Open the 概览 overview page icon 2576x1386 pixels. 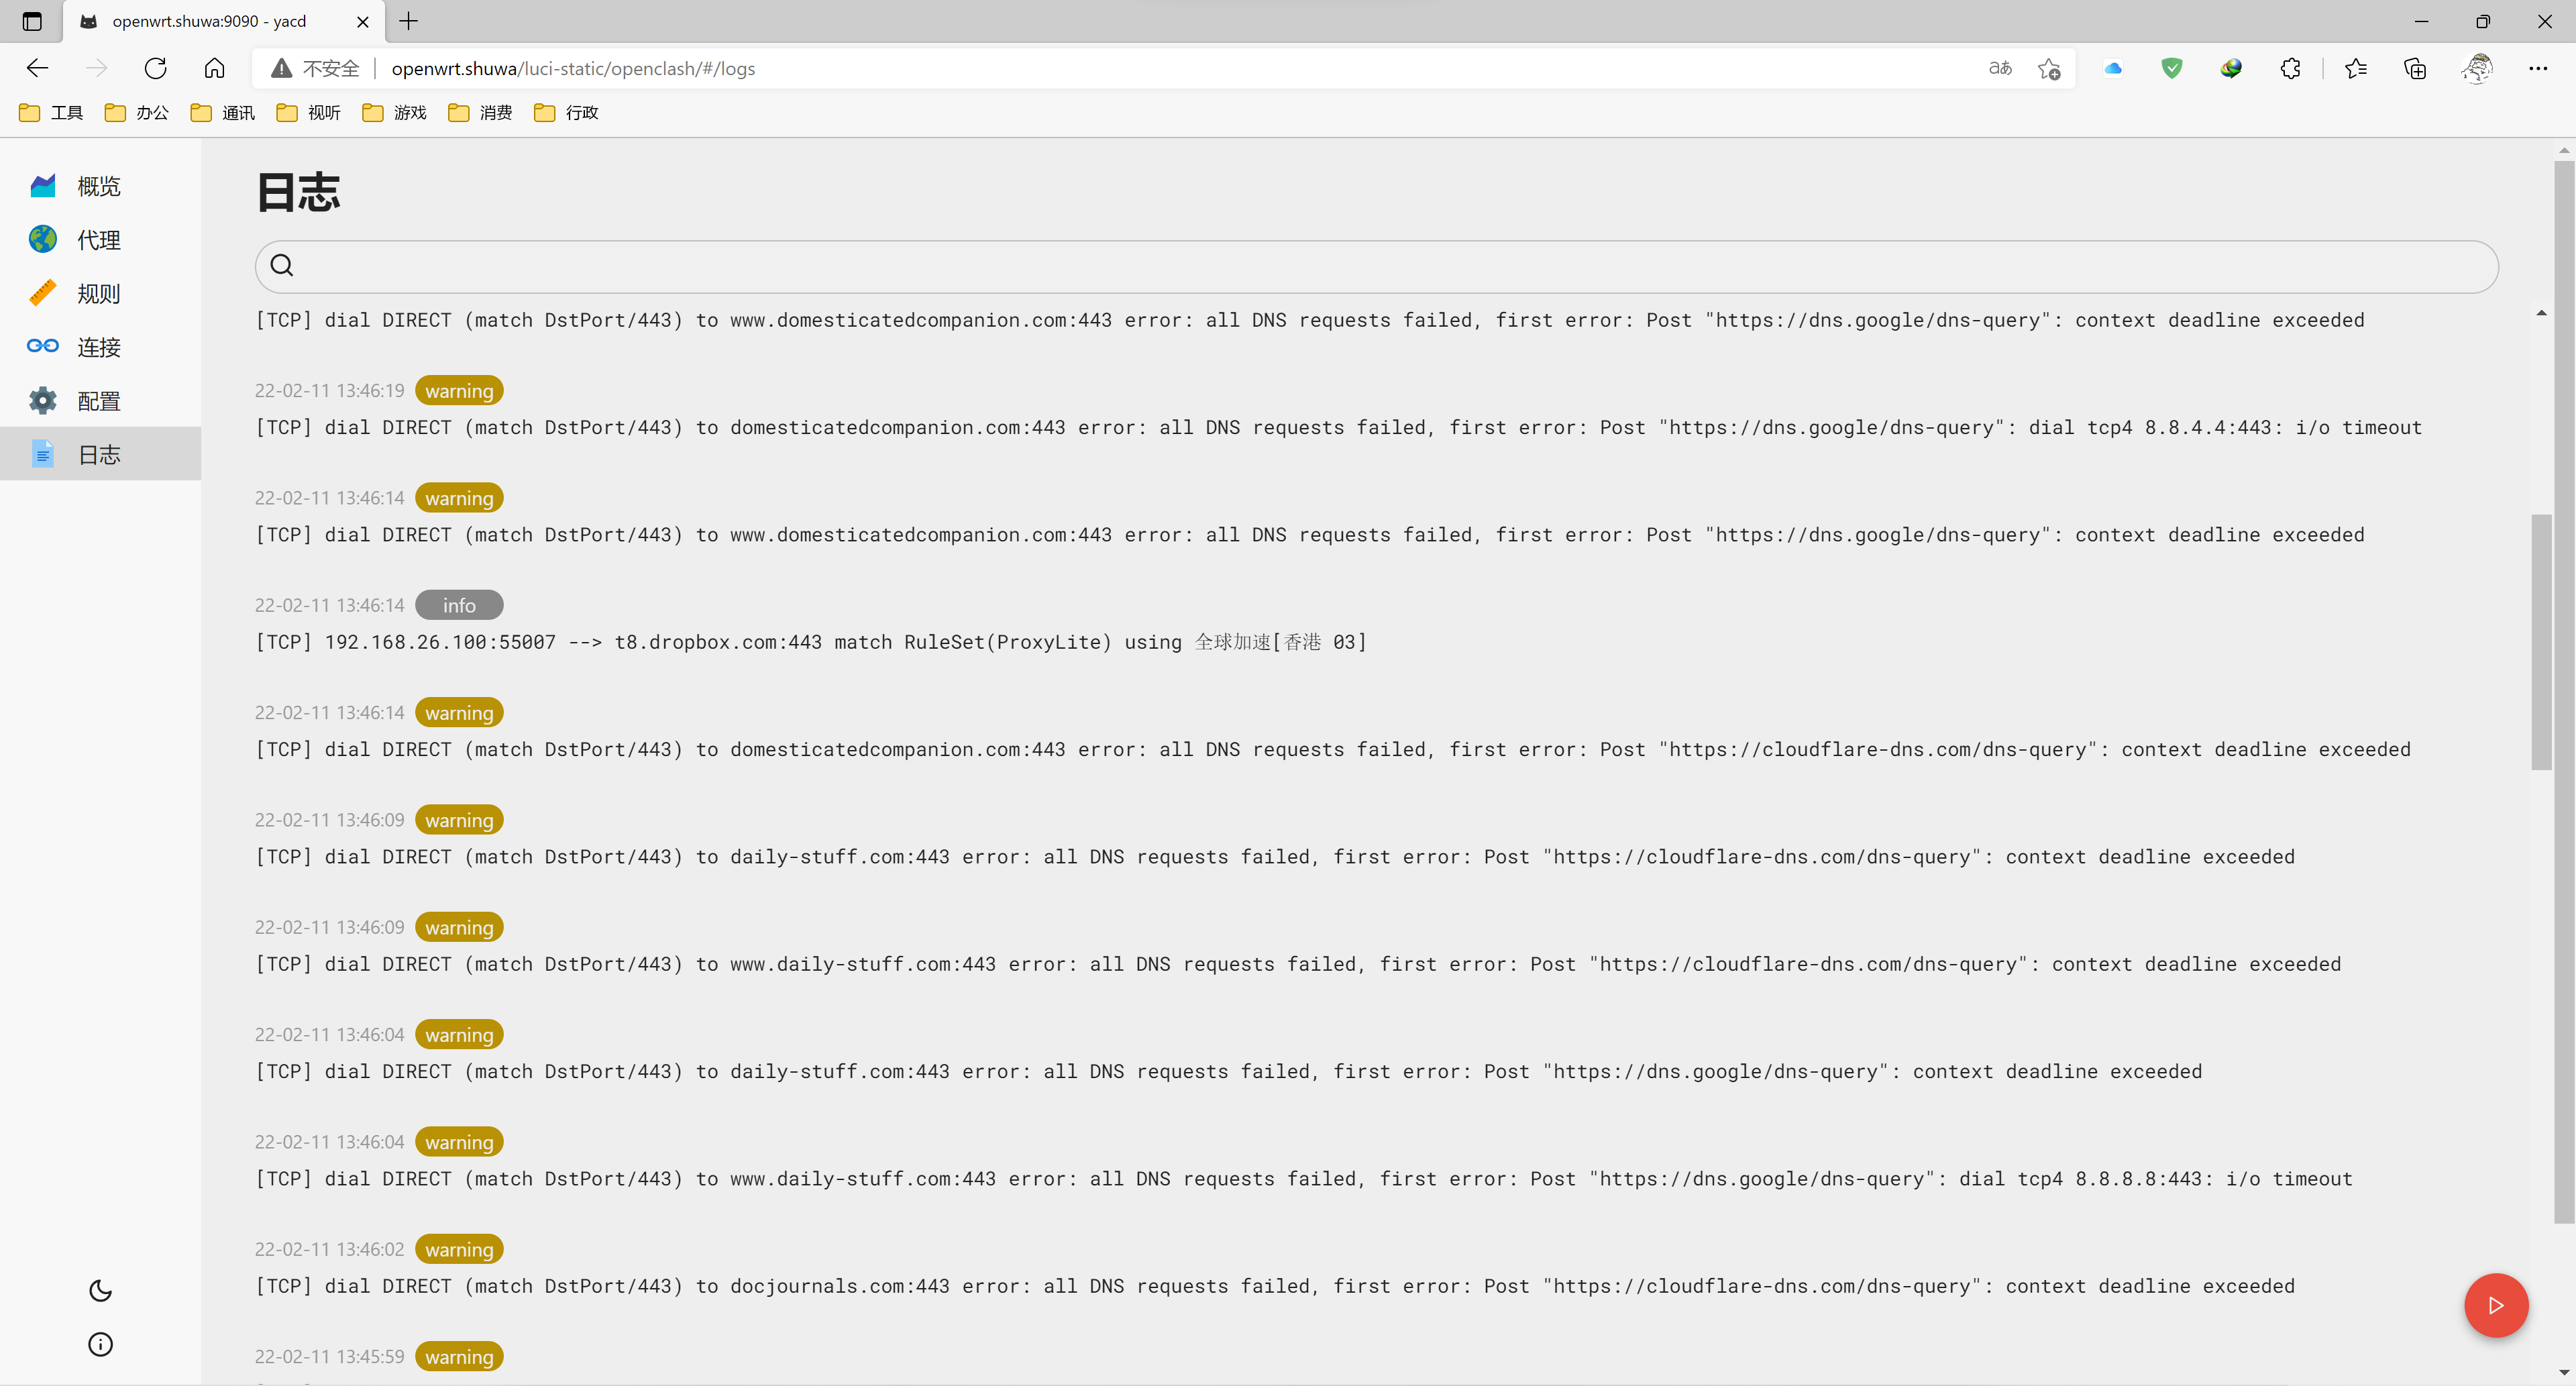click(x=42, y=186)
